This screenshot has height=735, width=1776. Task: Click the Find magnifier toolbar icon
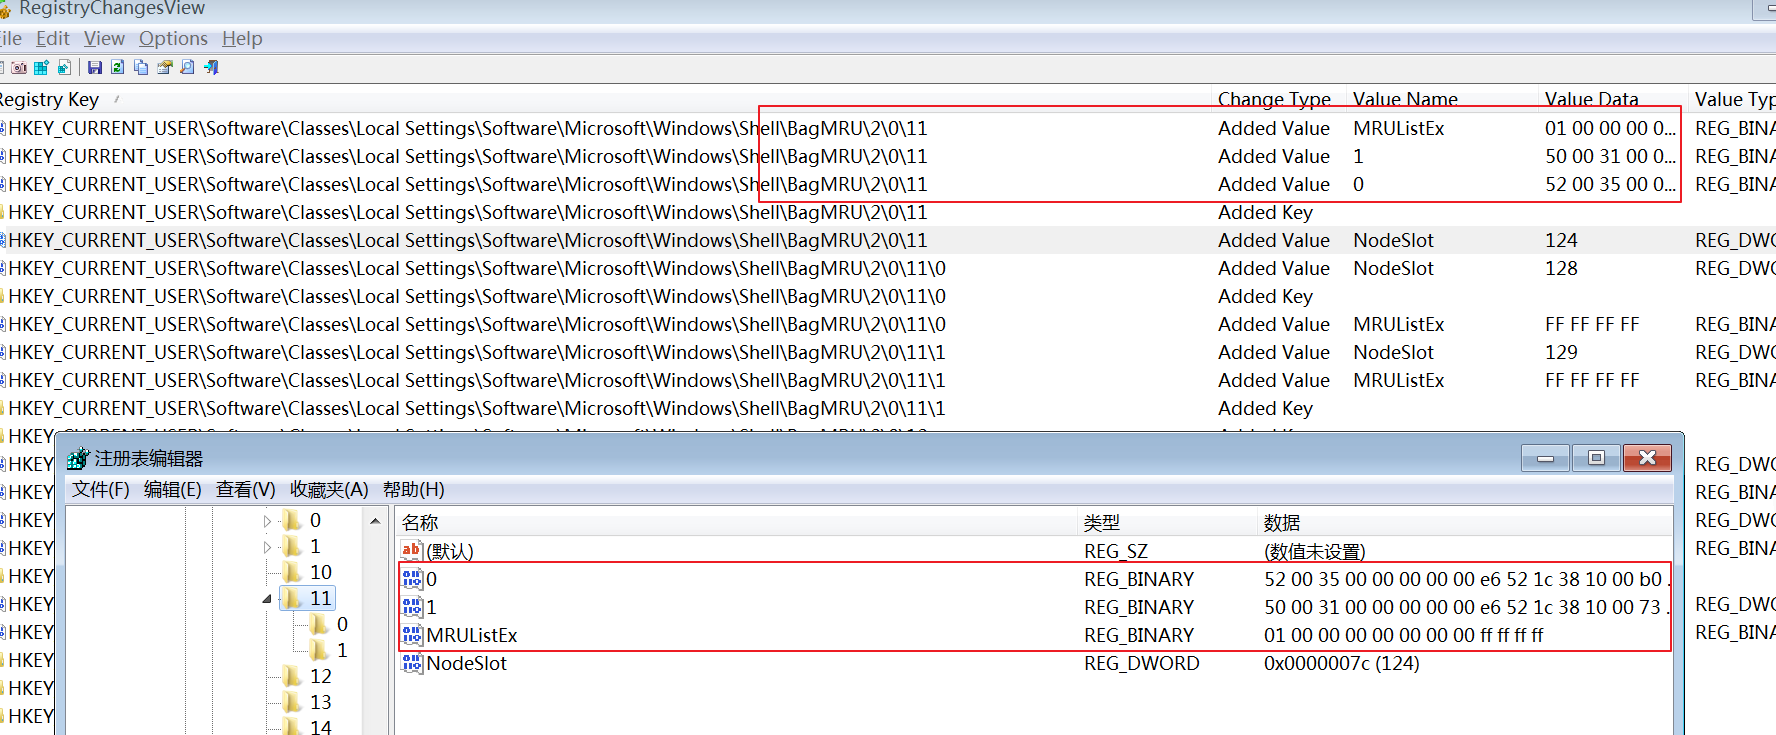[x=187, y=68]
